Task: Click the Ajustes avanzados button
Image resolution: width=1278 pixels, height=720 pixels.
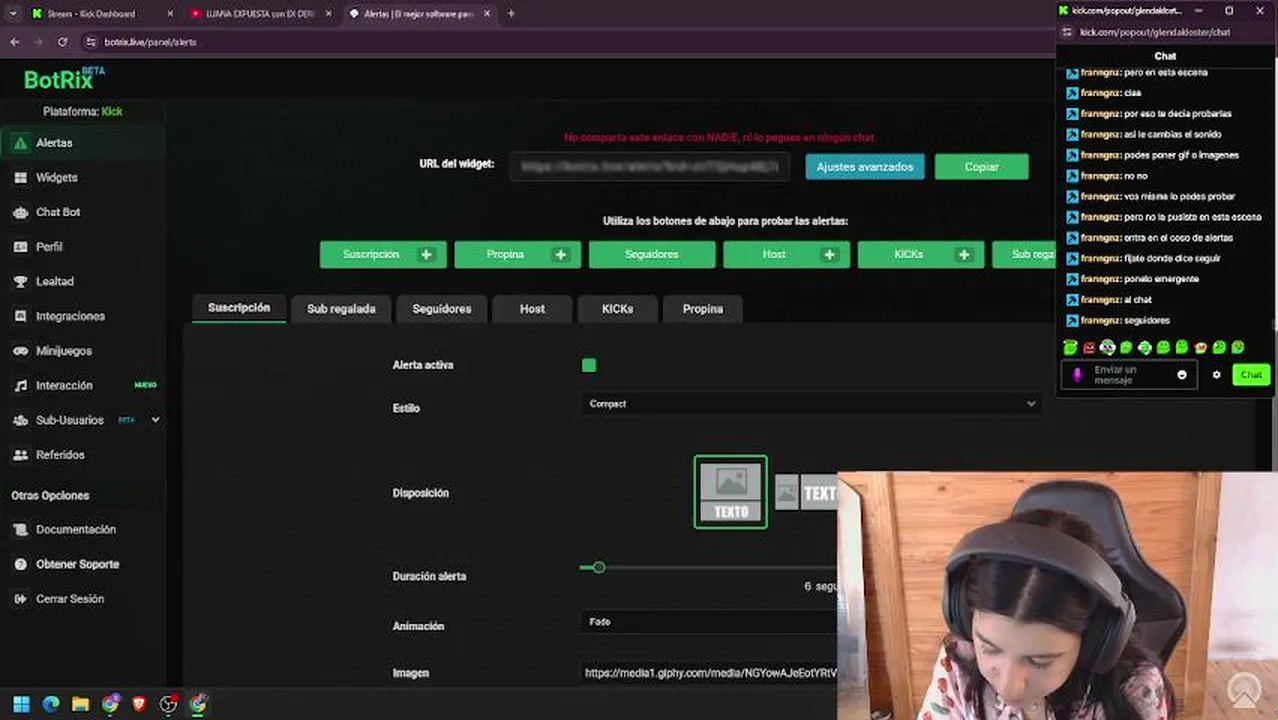Action: coord(865,167)
